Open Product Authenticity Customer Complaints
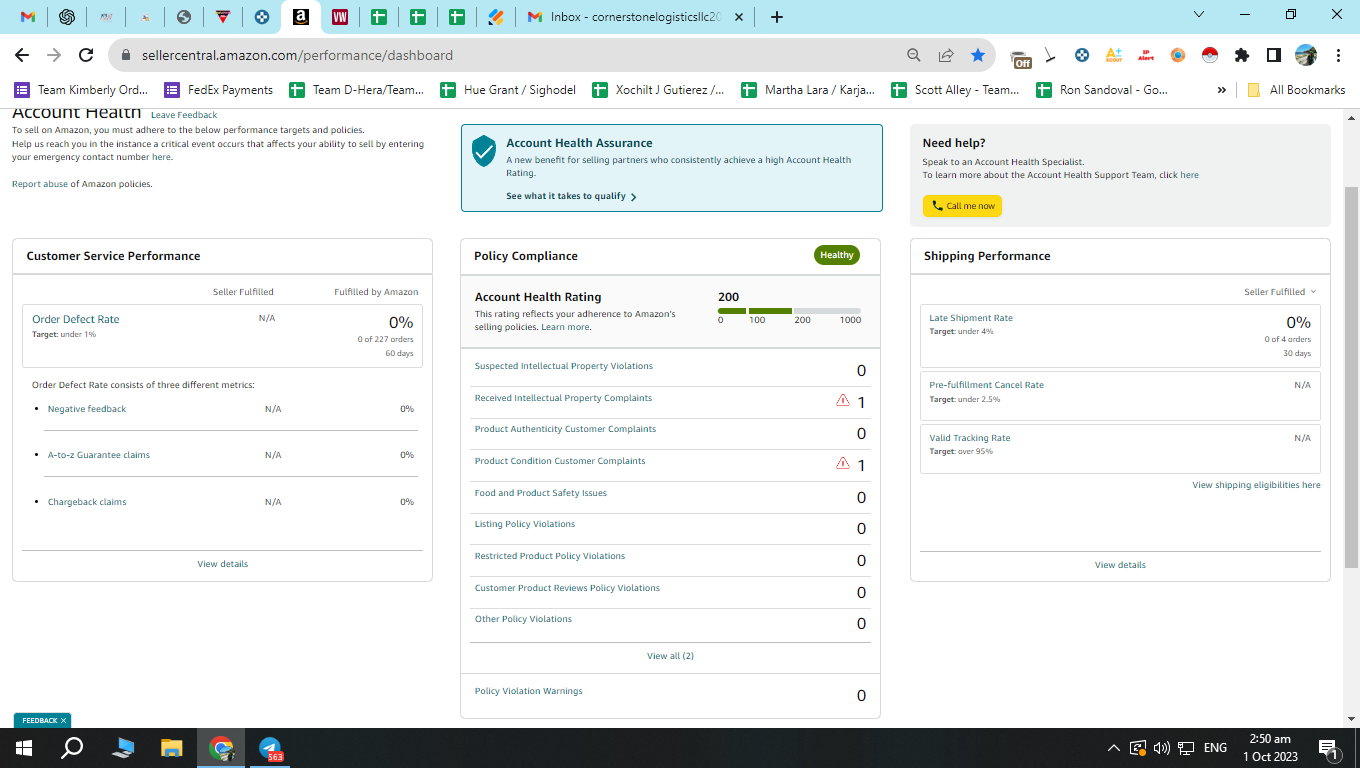Image resolution: width=1360 pixels, height=768 pixels. tap(565, 429)
